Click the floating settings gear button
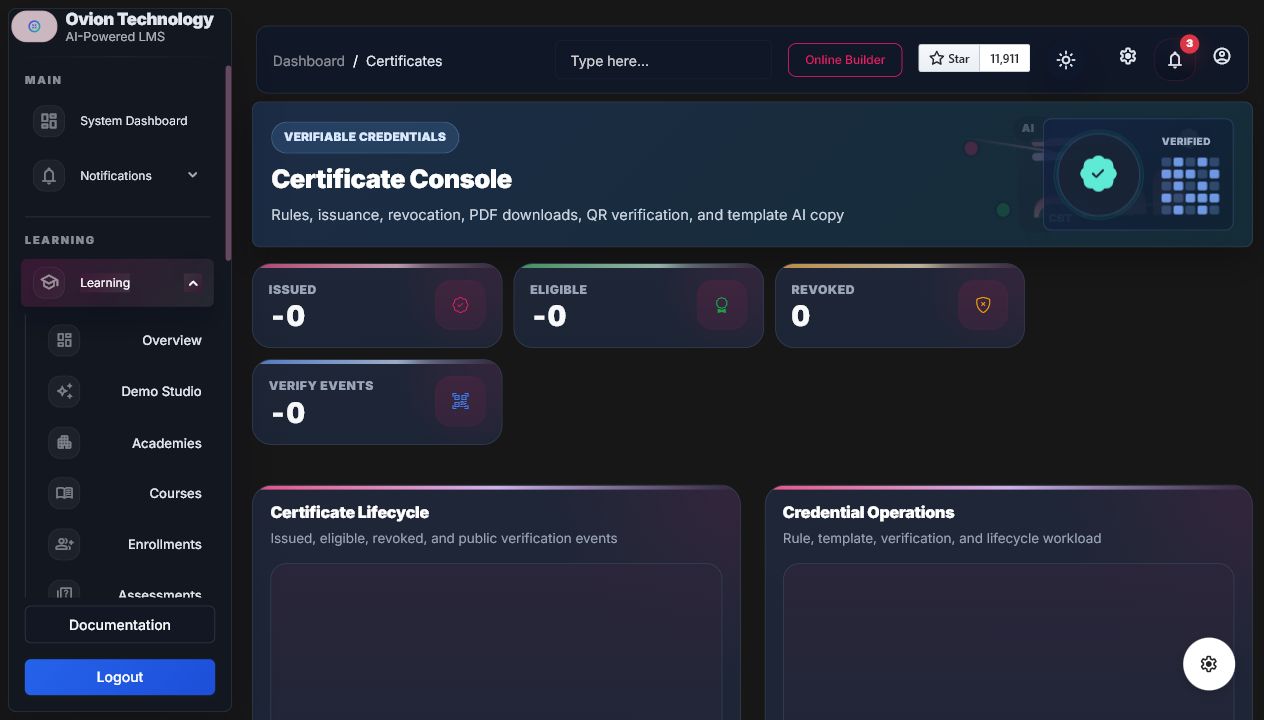1264x720 pixels. [1209, 664]
